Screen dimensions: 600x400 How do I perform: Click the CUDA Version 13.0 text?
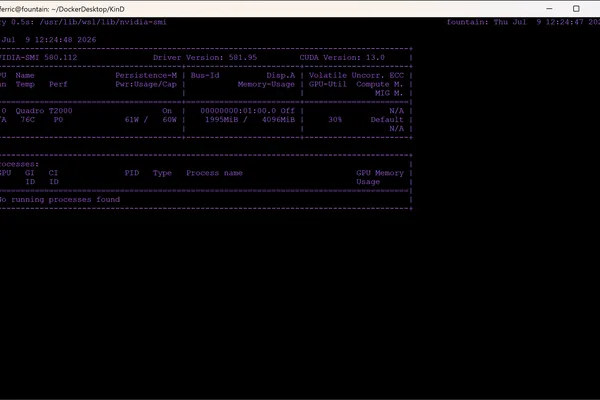point(342,57)
